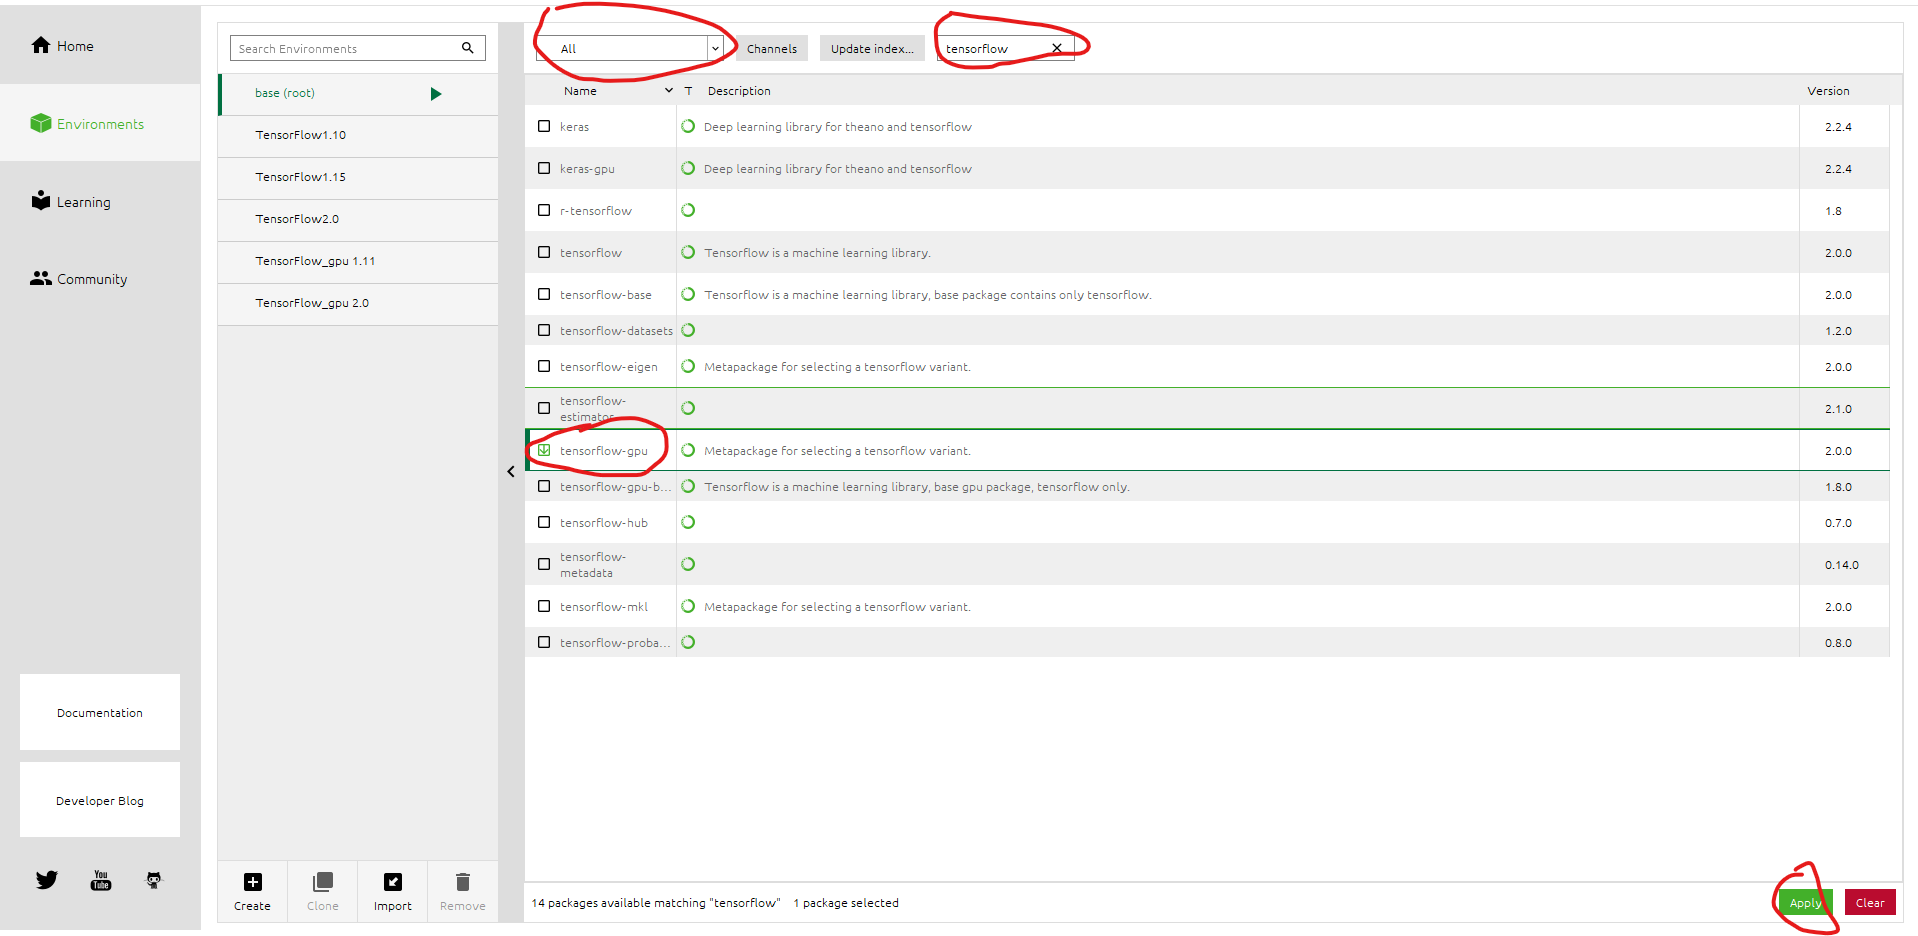Image resolution: width=1918 pixels, height=936 pixels.
Task: Check the tensorflow-base package checkbox
Action: click(x=544, y=294)
